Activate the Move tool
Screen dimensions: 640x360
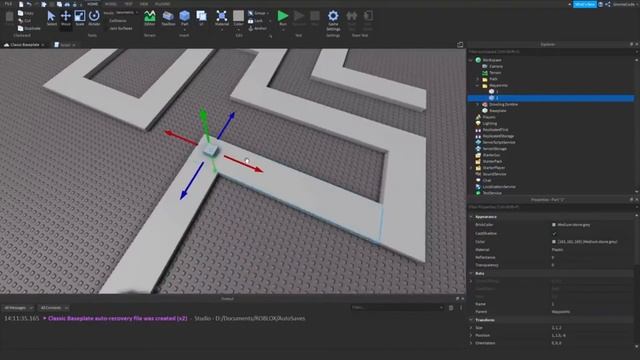coord(65,17)
